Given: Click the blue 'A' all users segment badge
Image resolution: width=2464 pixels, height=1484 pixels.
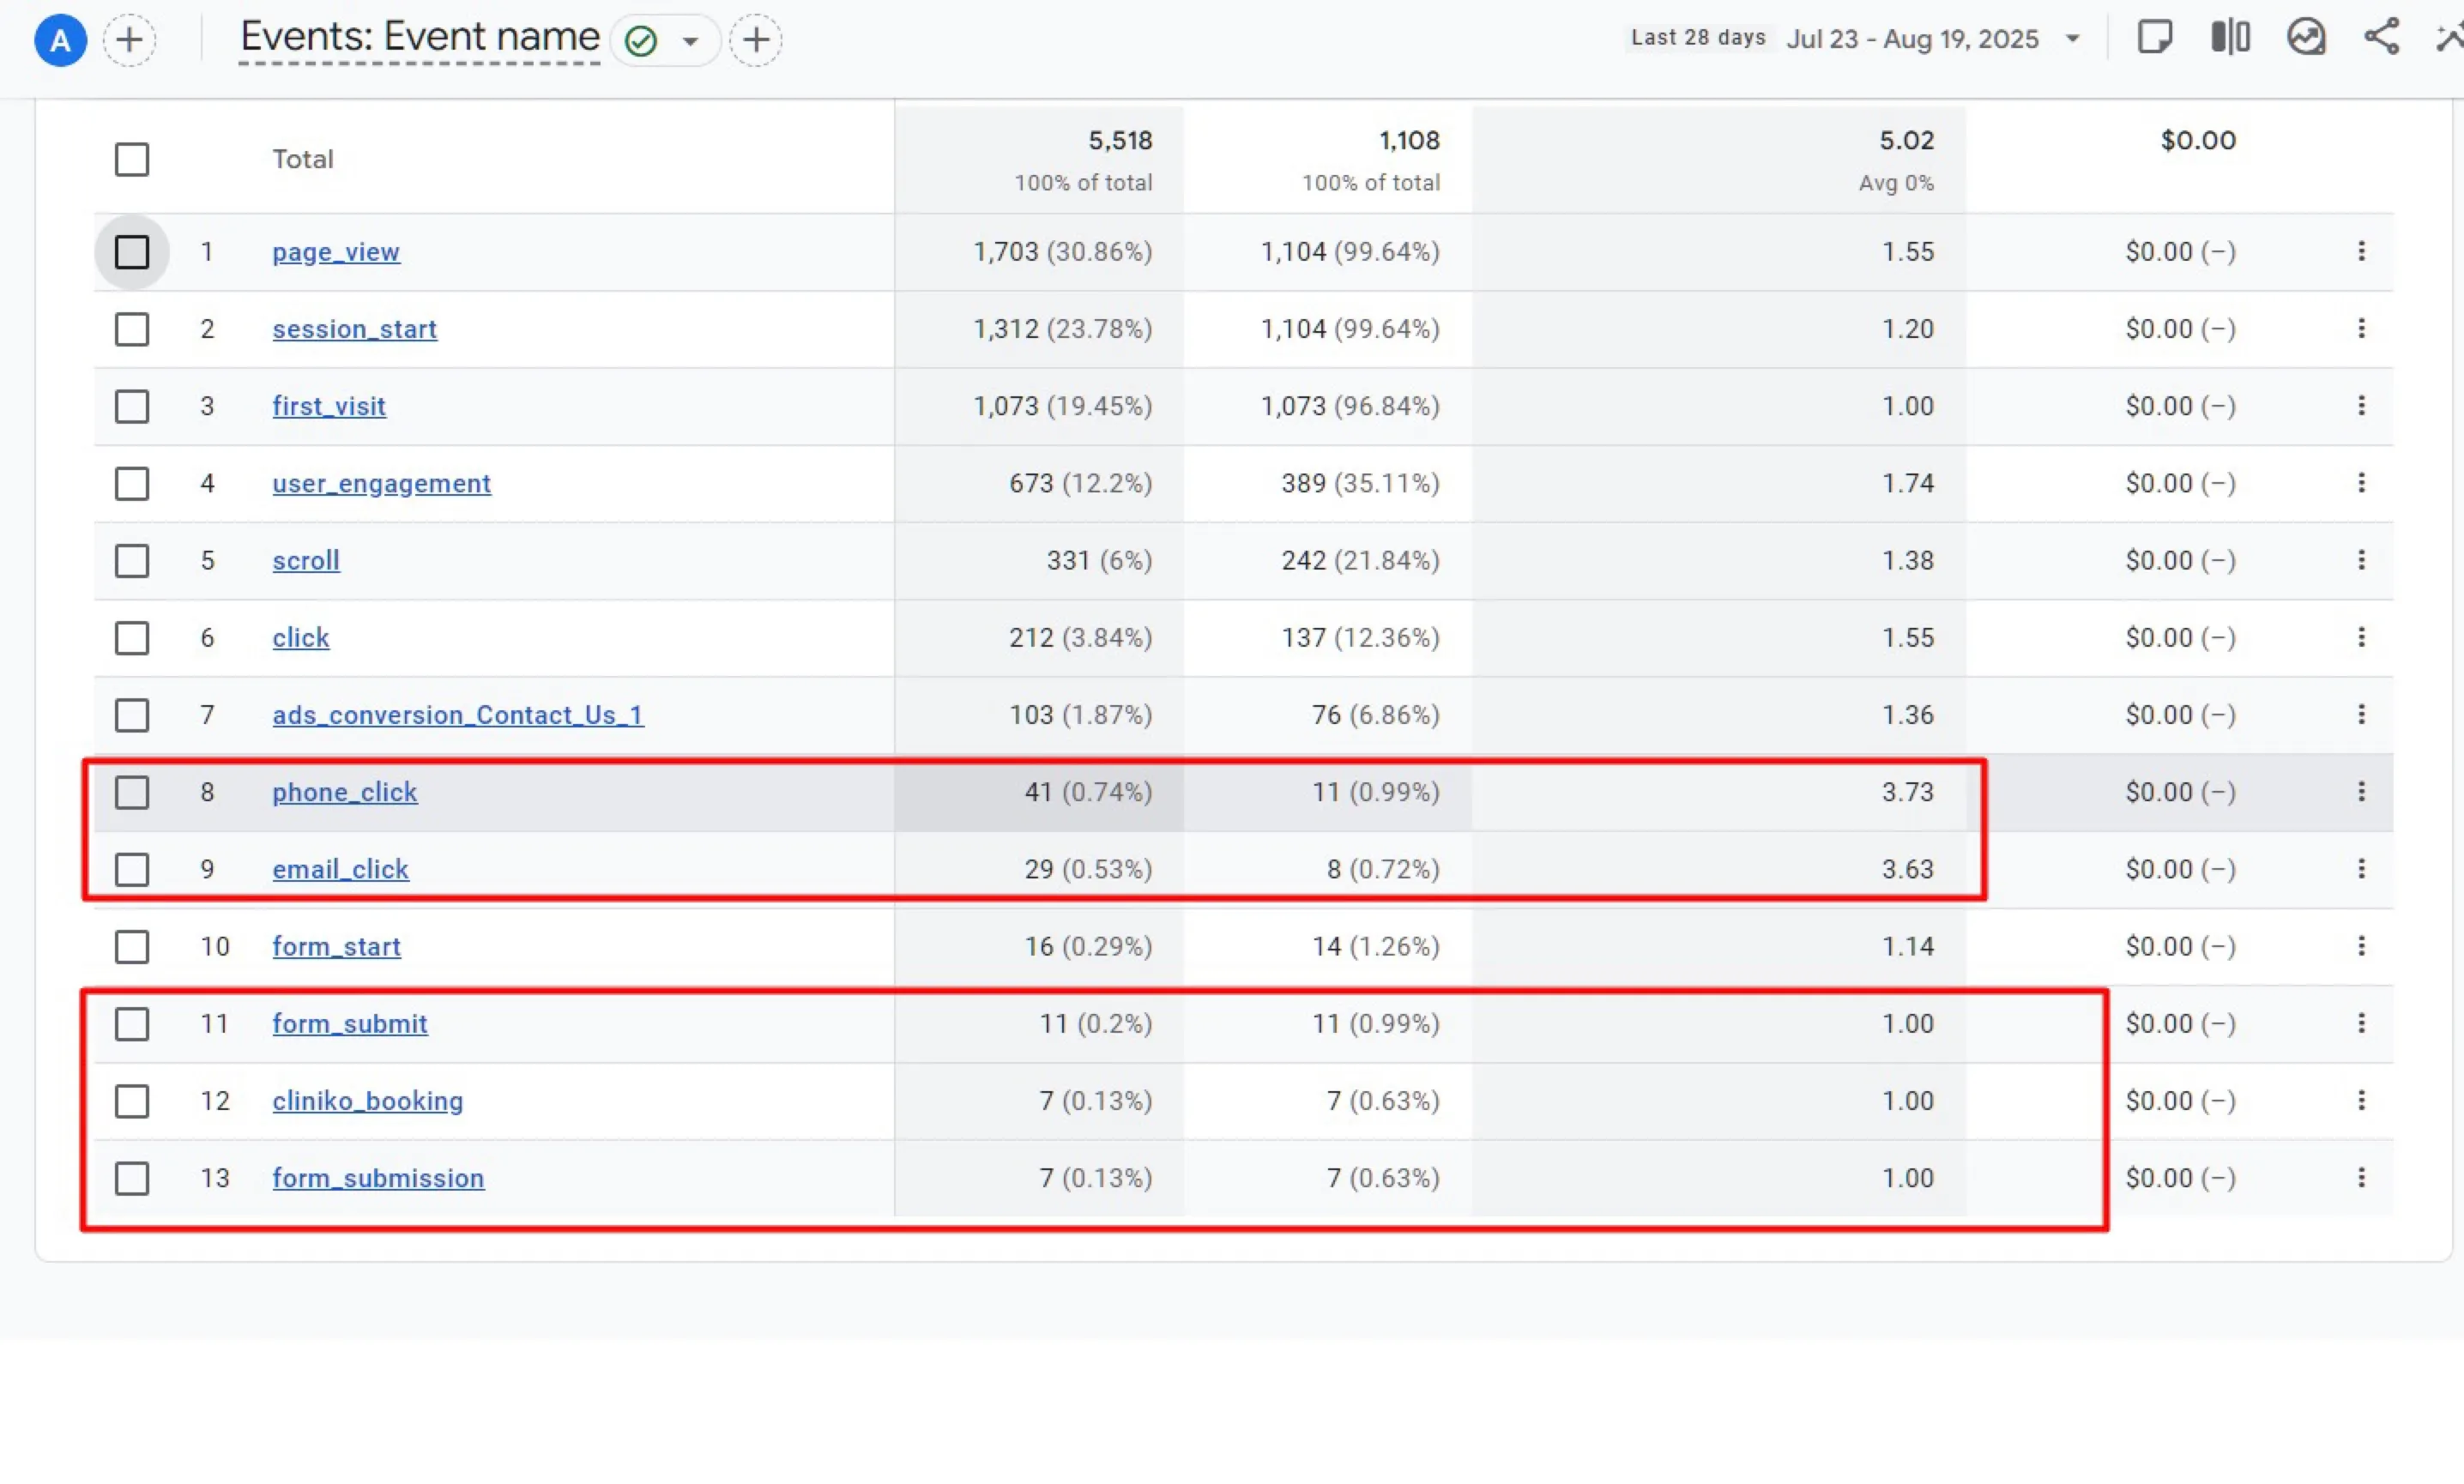Looking at the screenshot, I should click(60, 40).
